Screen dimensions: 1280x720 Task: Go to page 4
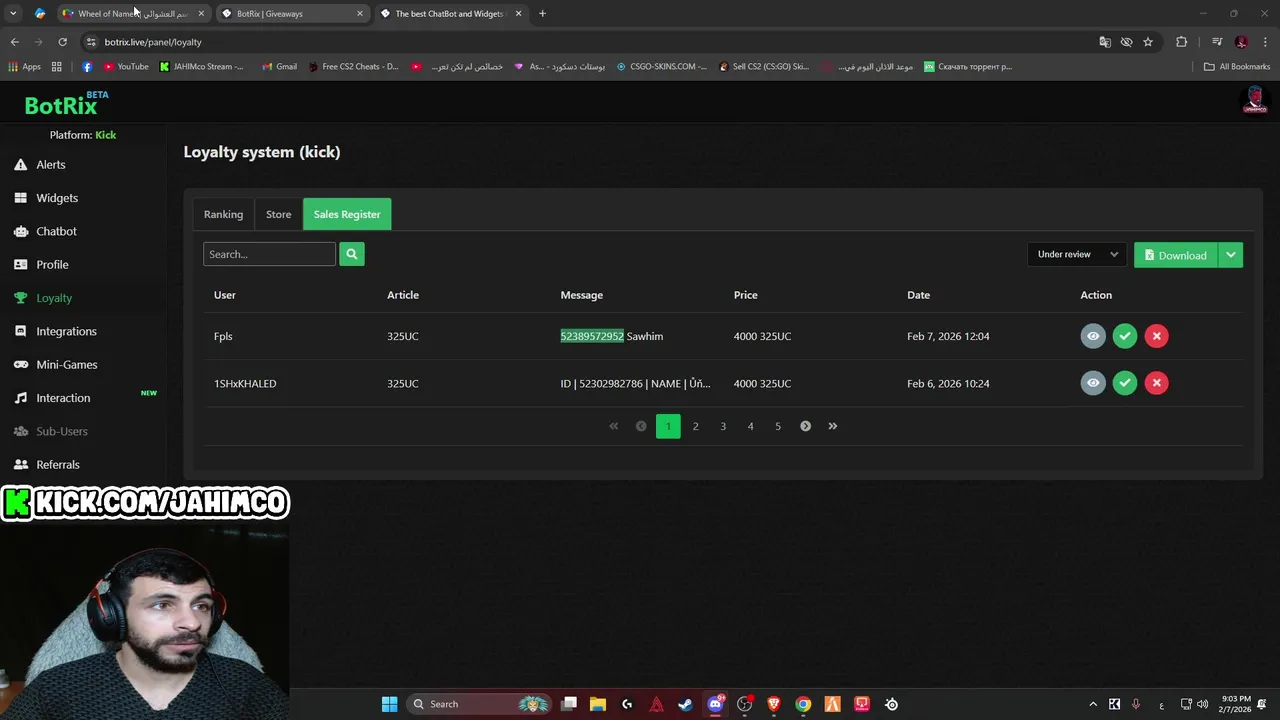750,426
